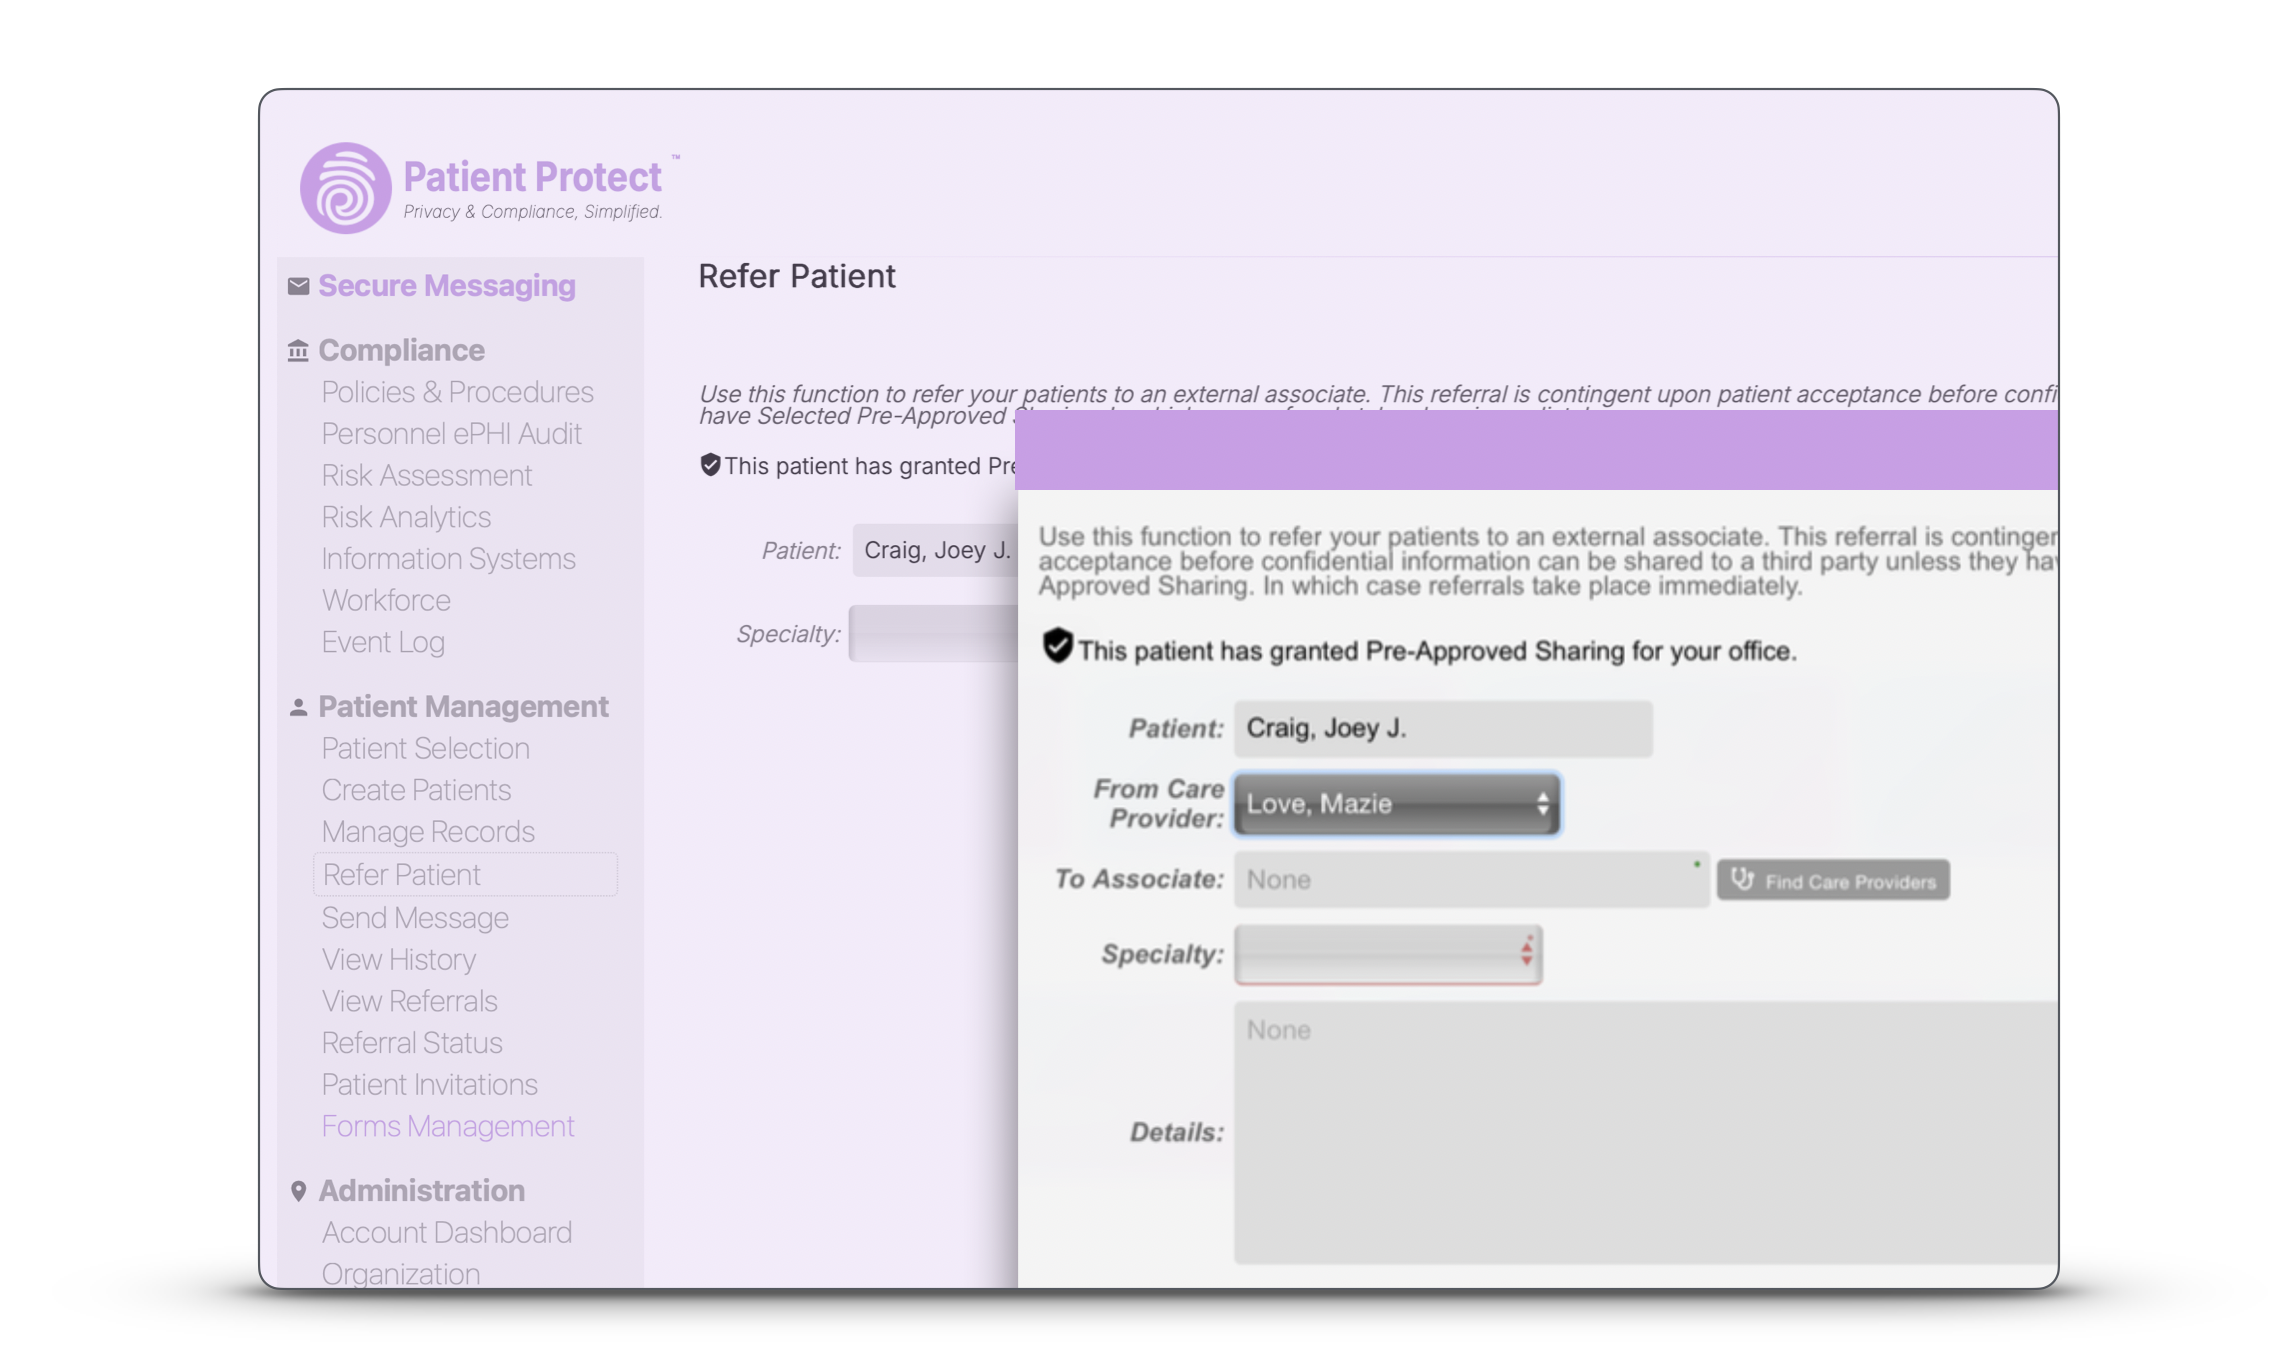
Task: Expand the Specialty dropdown in the dialog
Action: click(x=1387, y=954)
